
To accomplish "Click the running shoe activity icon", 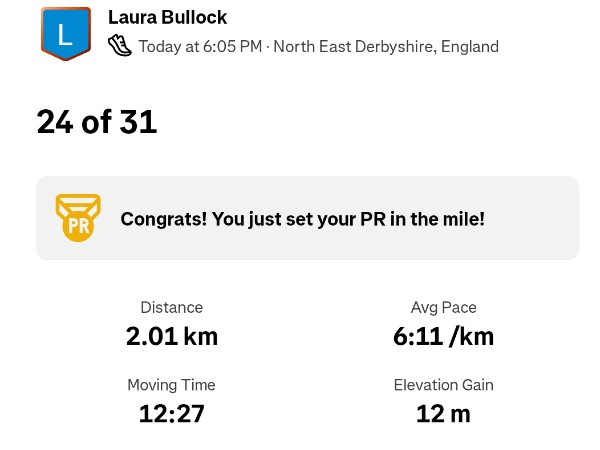I will point(119,46).
